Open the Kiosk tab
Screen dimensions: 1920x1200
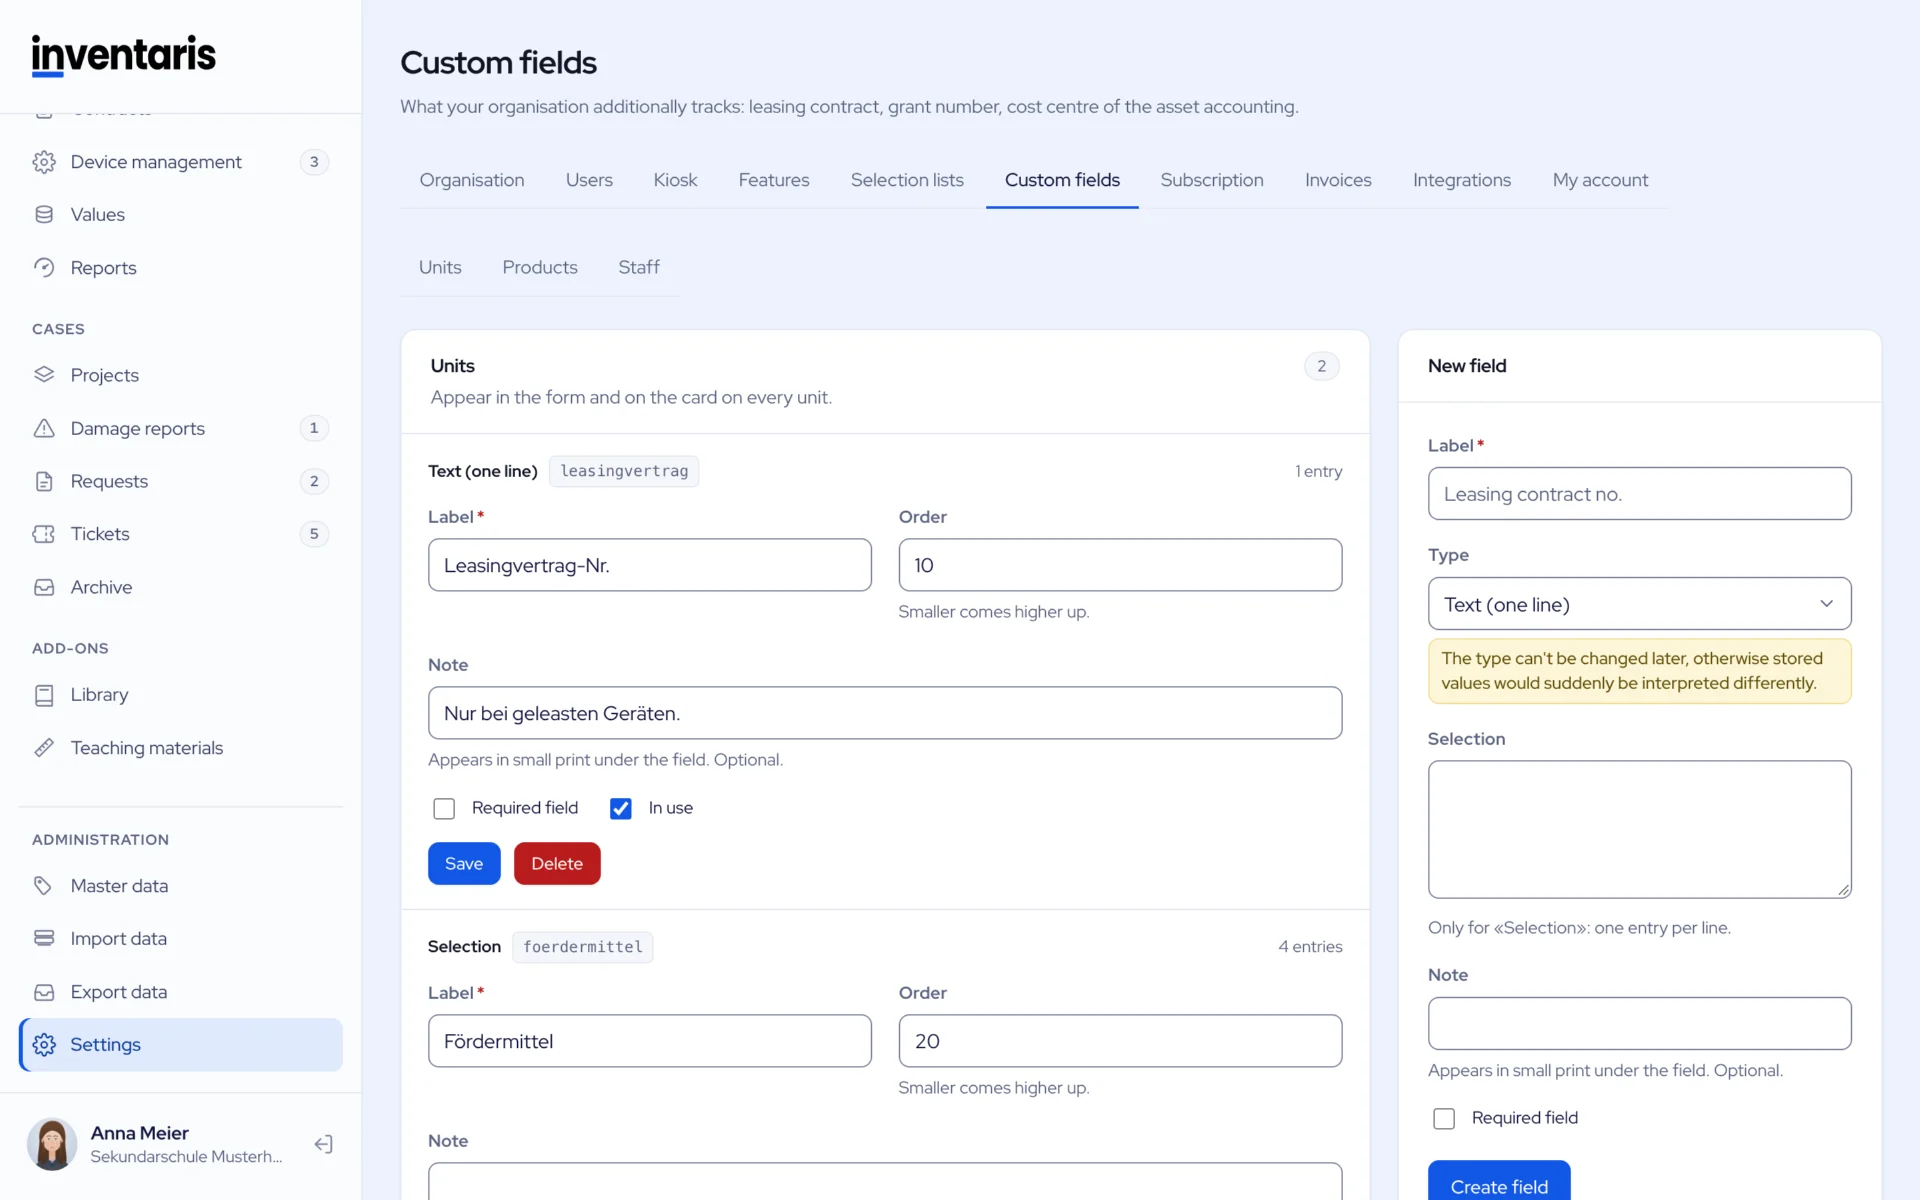675,180
